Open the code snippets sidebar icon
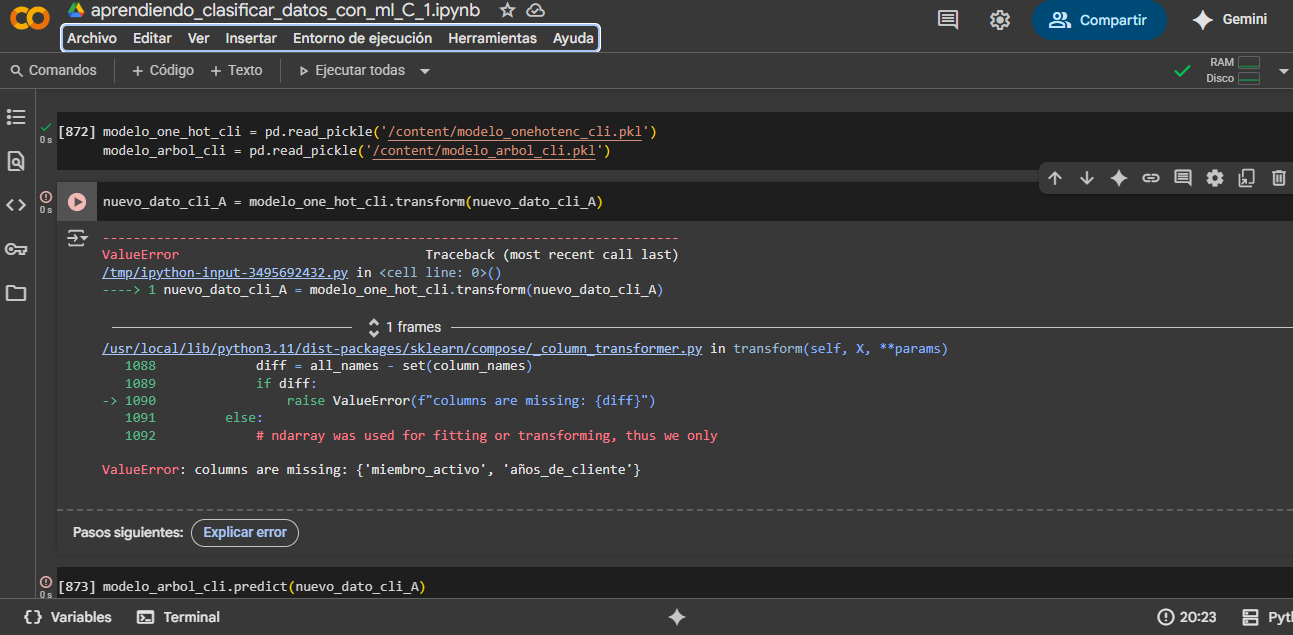Screen dimensions: 1293x635 (16, 205)
